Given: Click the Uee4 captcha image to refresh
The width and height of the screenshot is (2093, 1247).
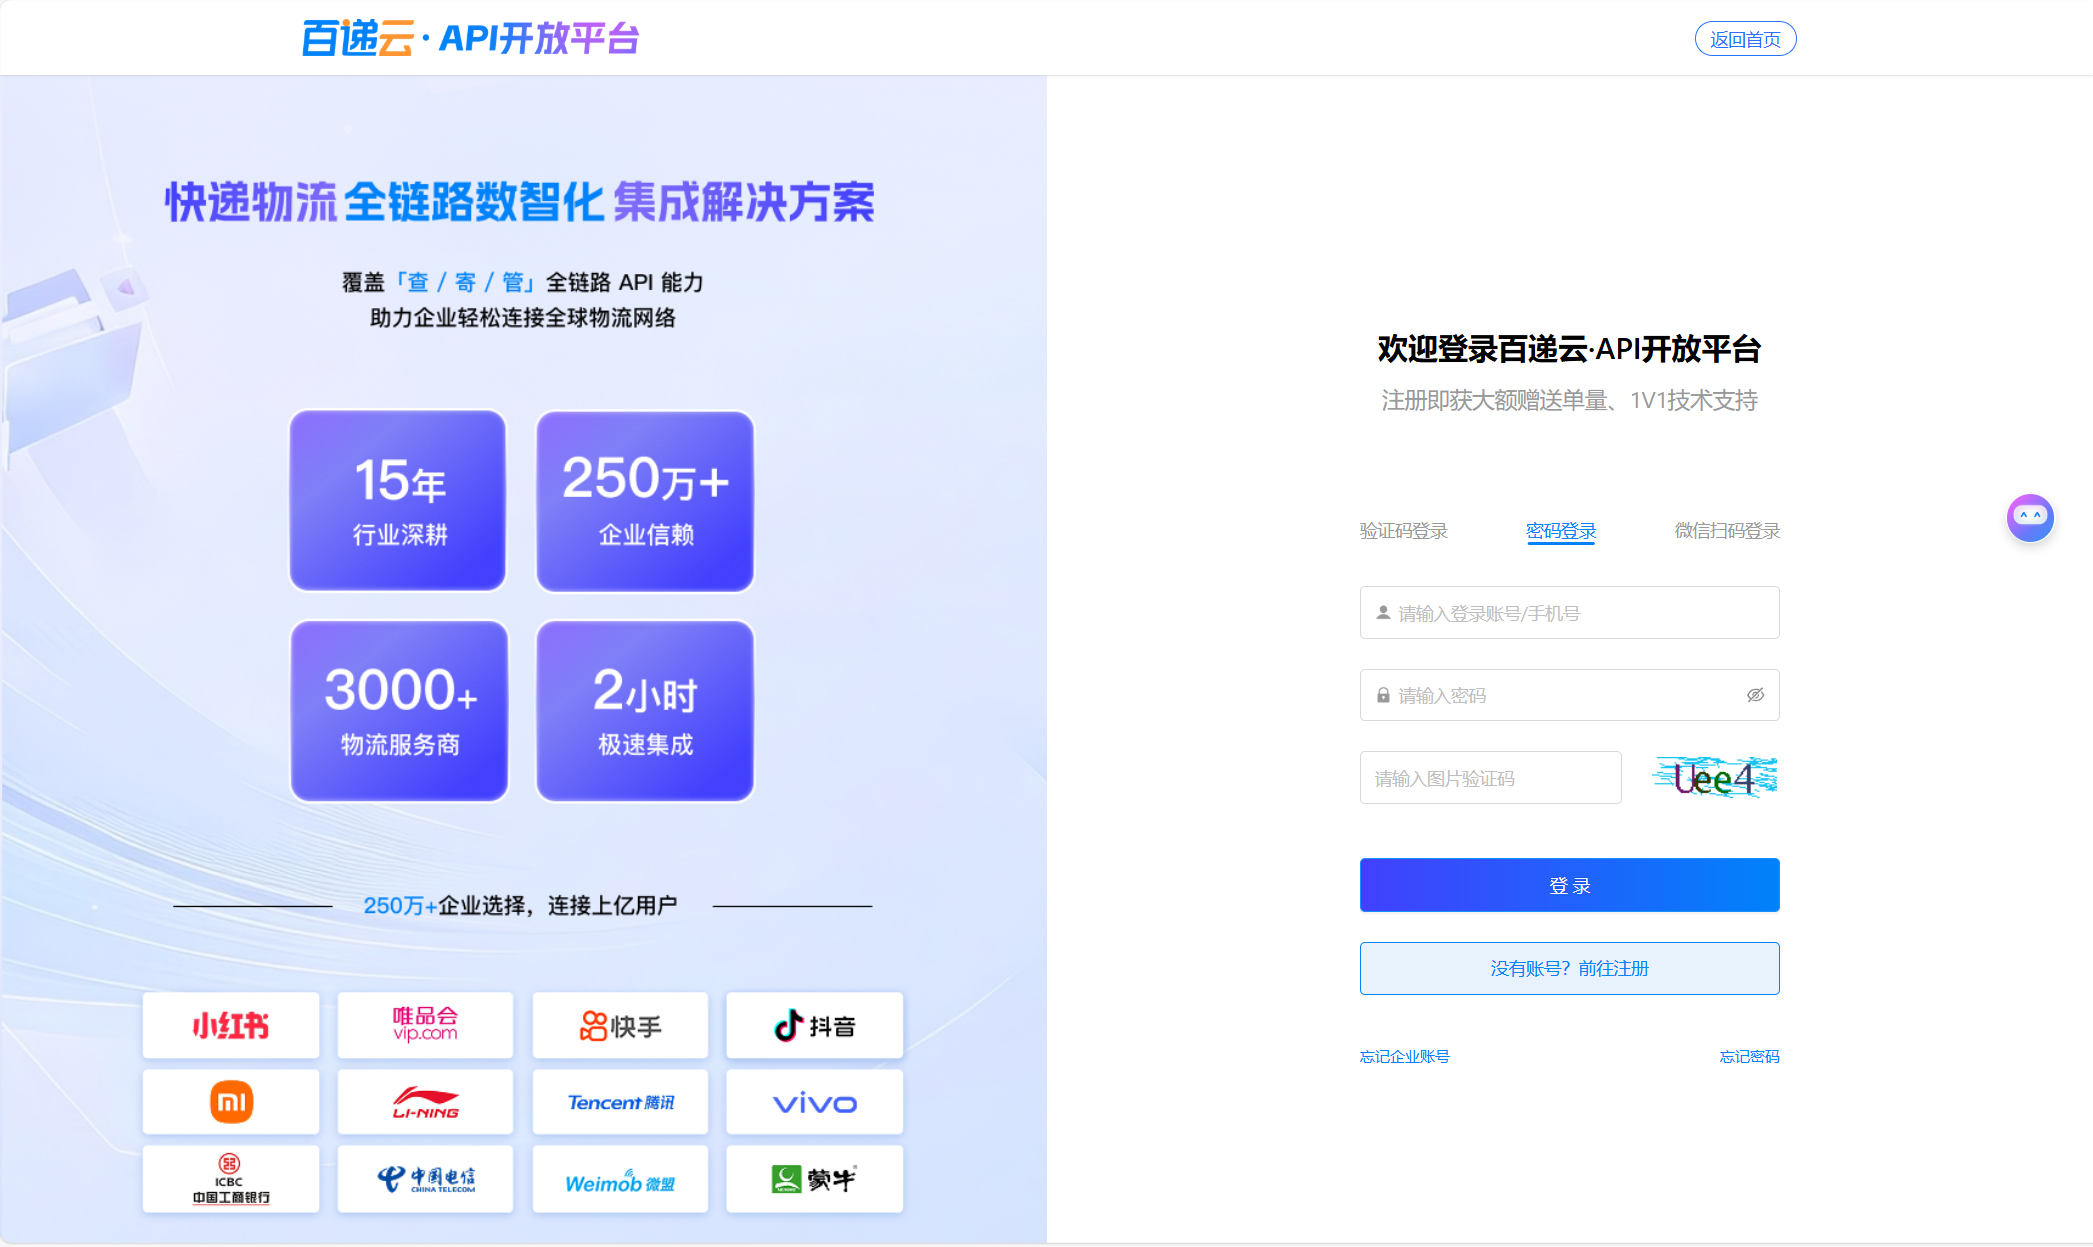Looking at the screenshot, I should click(x=1713, y=777).
